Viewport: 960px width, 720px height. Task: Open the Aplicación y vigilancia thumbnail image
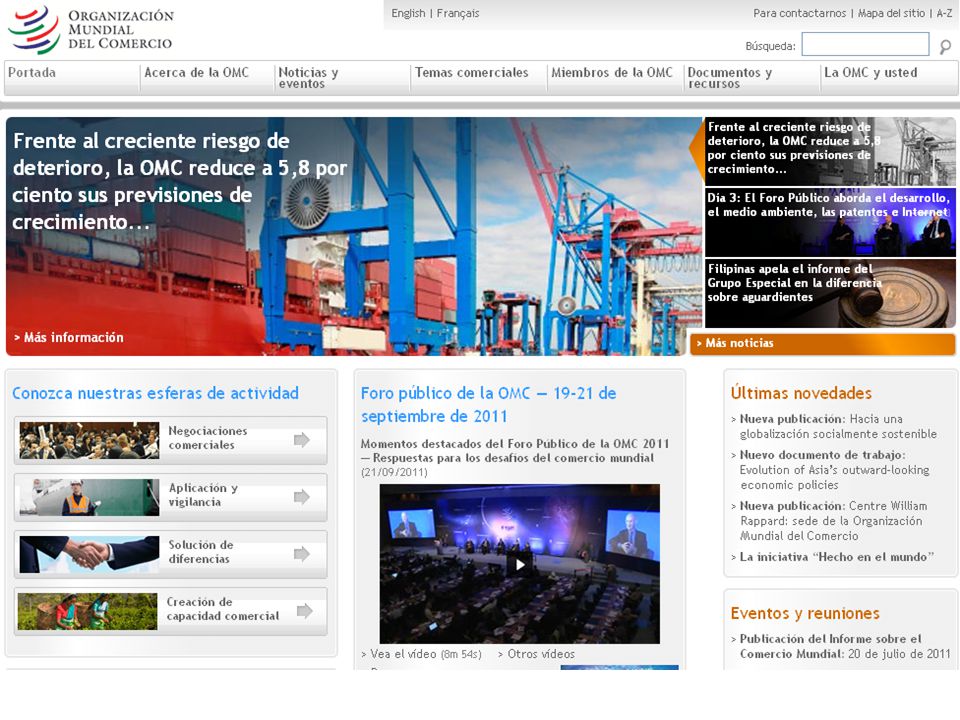tap(89, 497)
